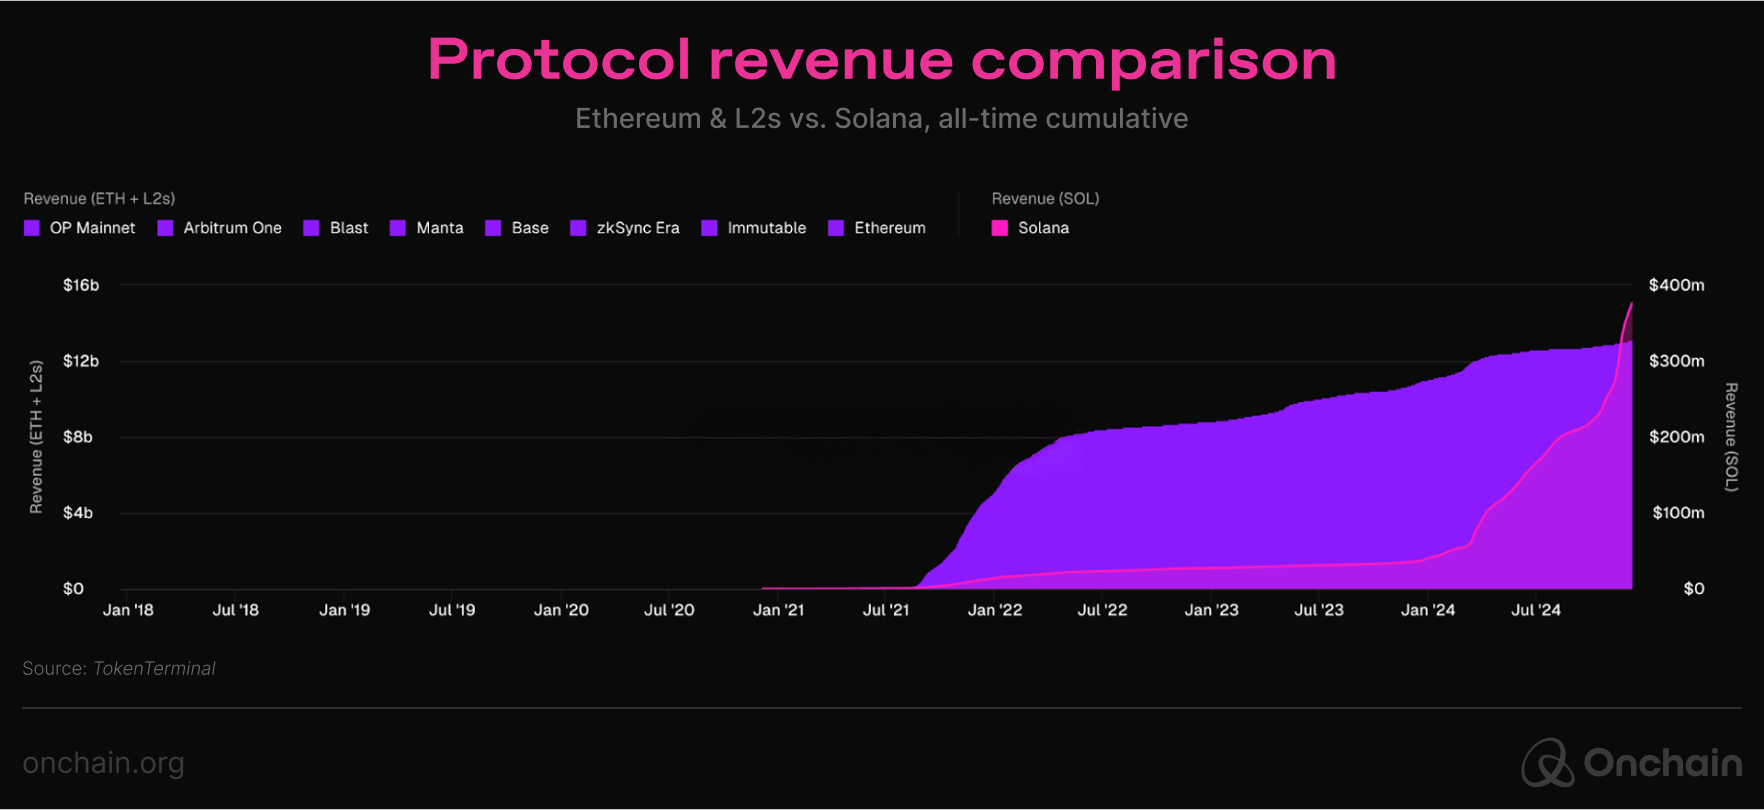Click the '$300m' right axis label
This screenshot has width=1764, height=810.
pyautogui.click(x=1676, y=361)
